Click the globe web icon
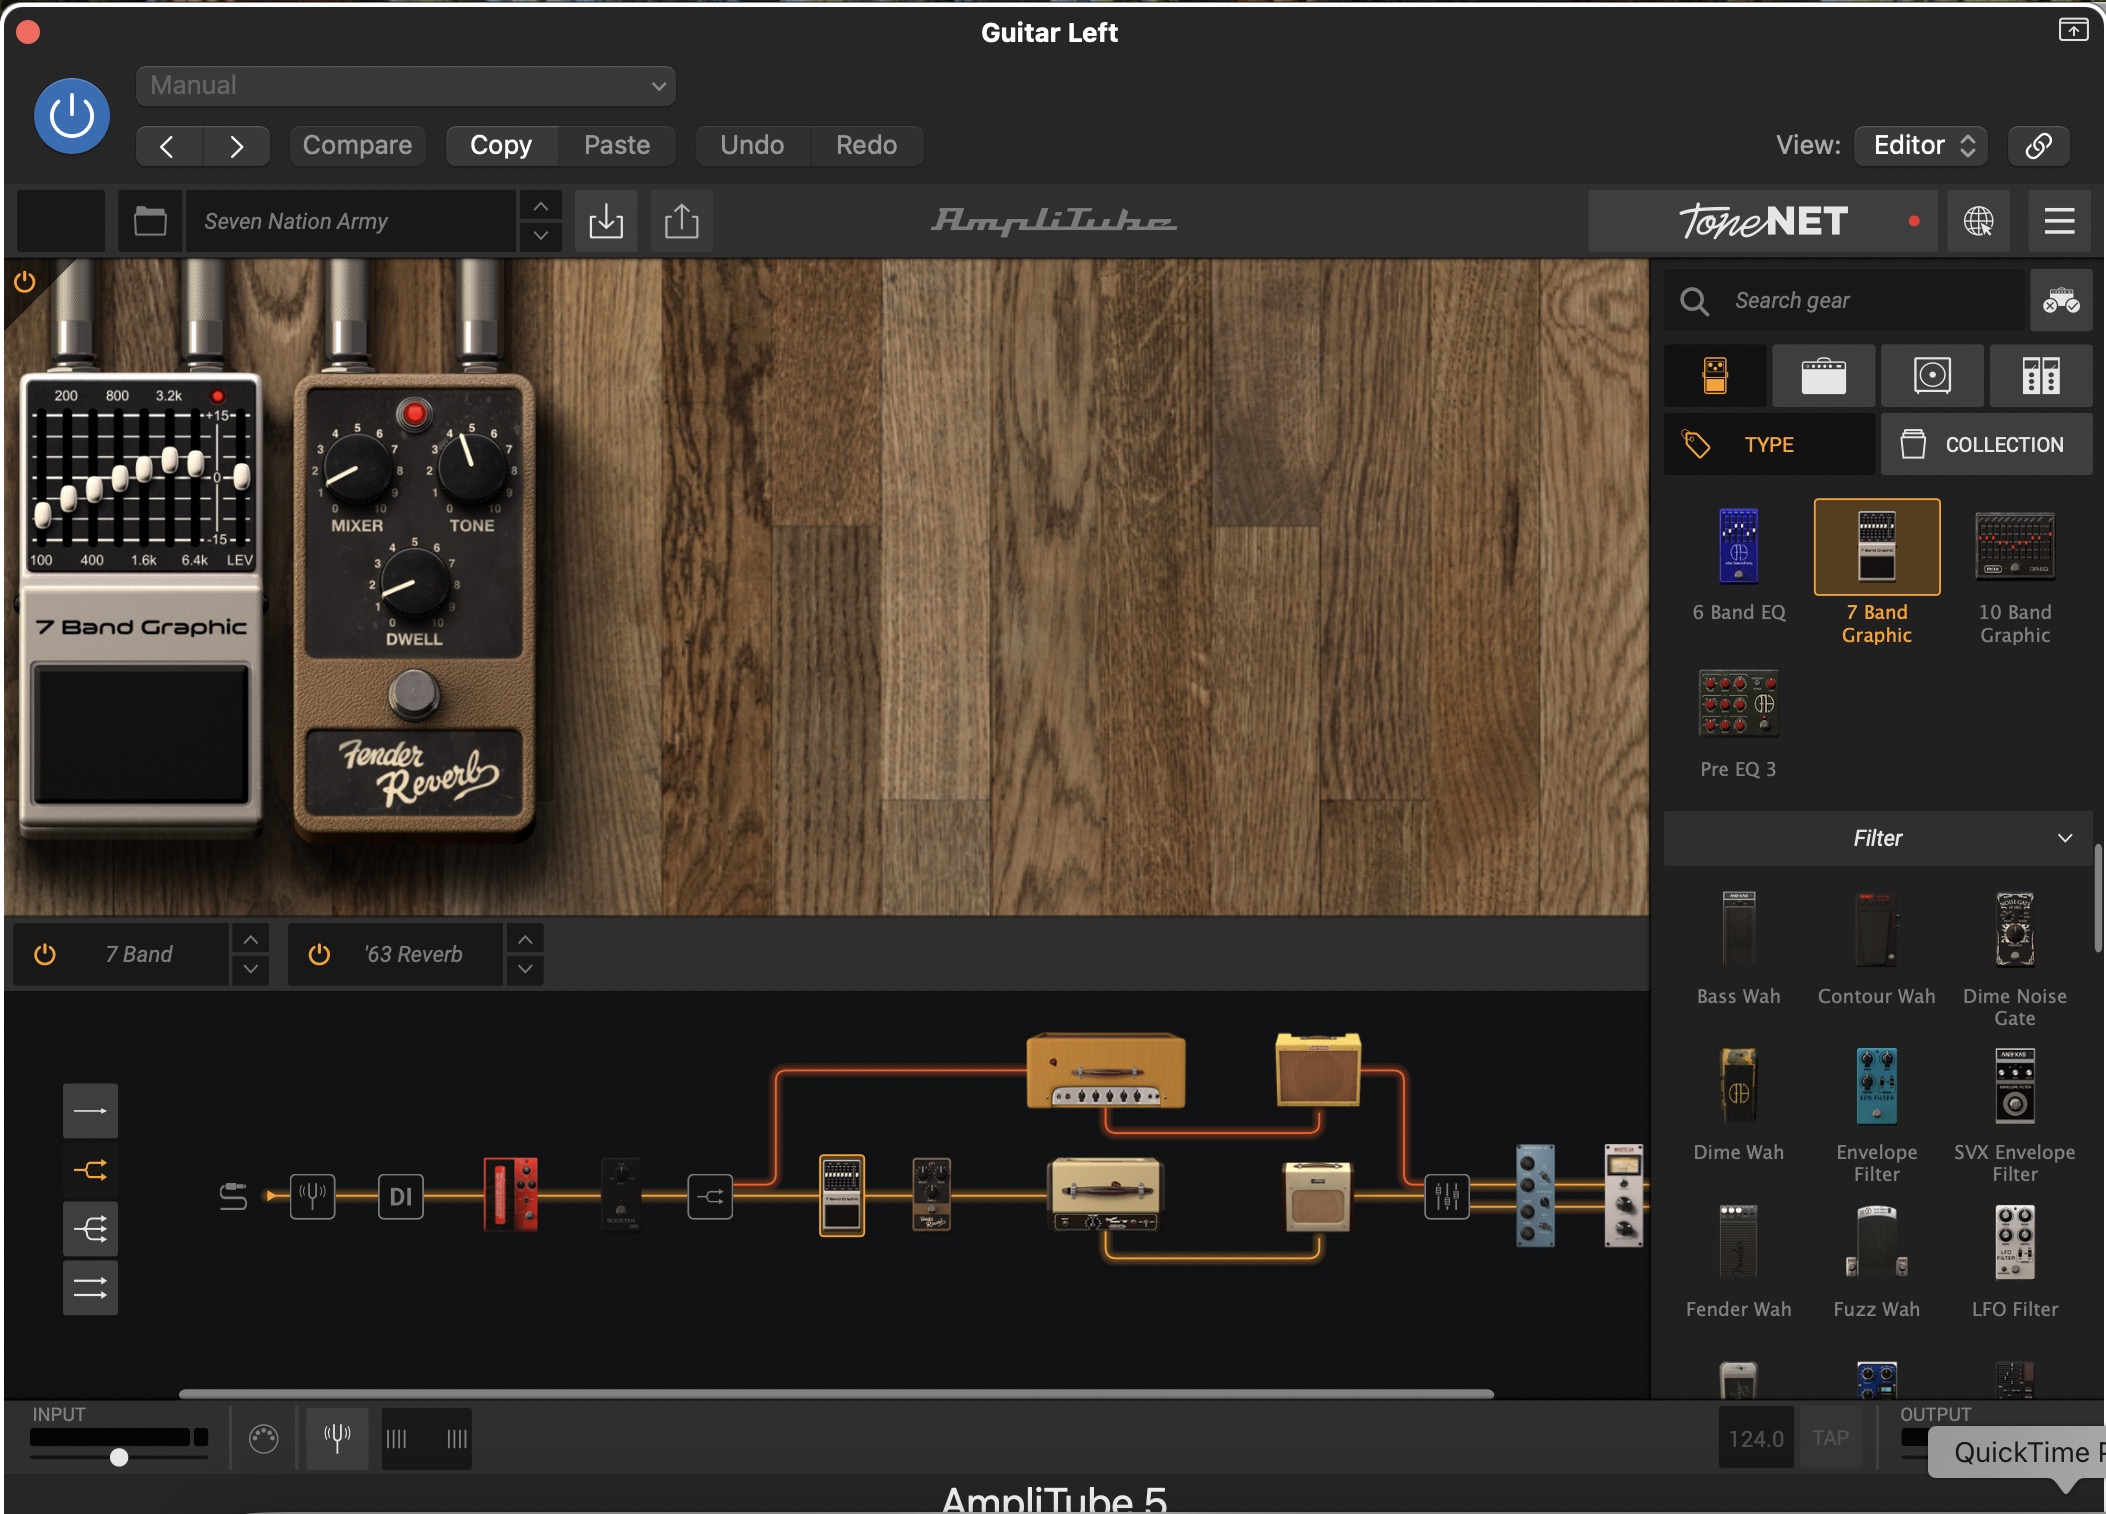The height and width of the screenshot is (1514, 2106). [1978, 221]
